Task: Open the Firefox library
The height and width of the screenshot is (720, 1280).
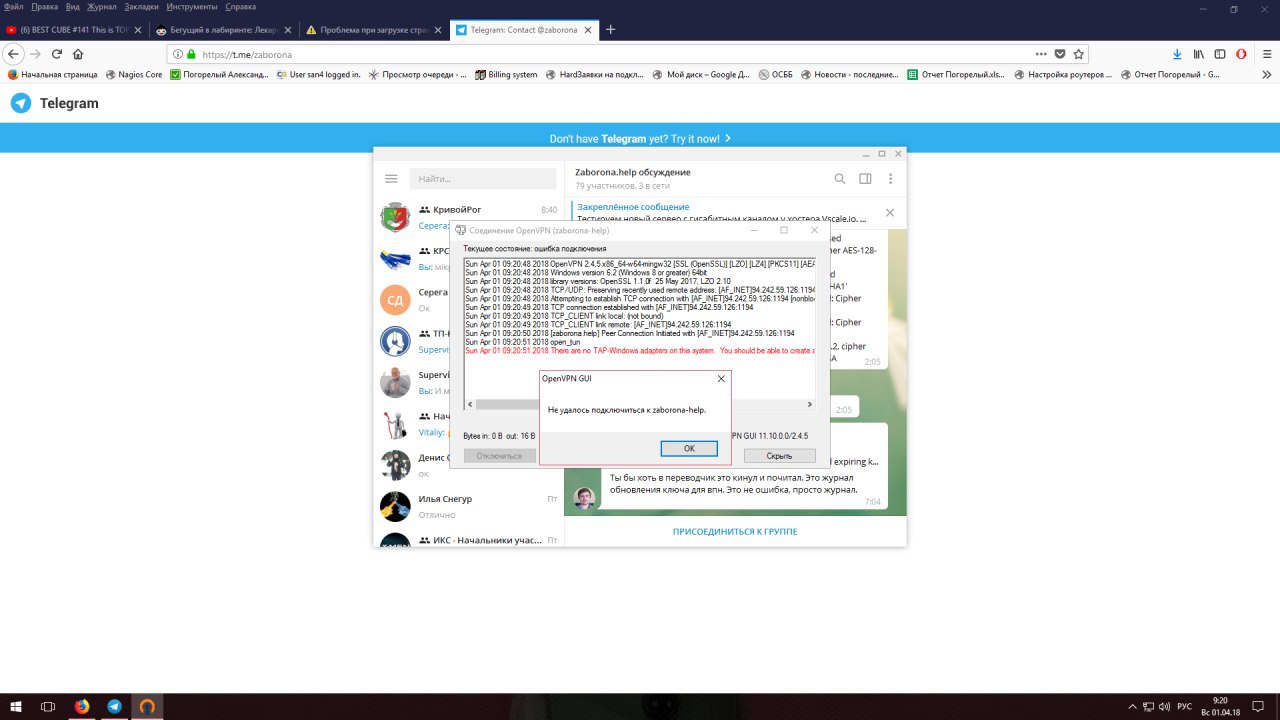Action: click(x=1198, y=54)
